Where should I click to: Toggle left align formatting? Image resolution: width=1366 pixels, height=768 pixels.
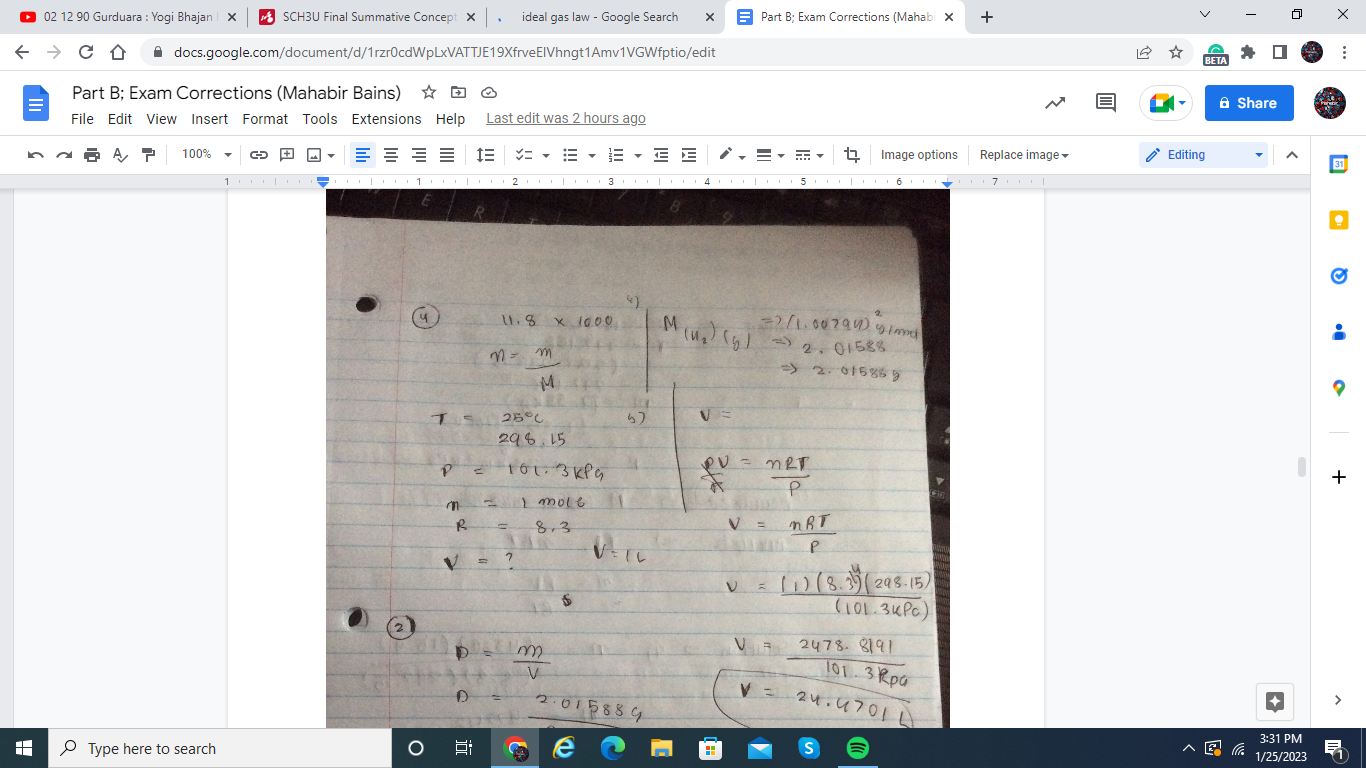pos(363,155)
